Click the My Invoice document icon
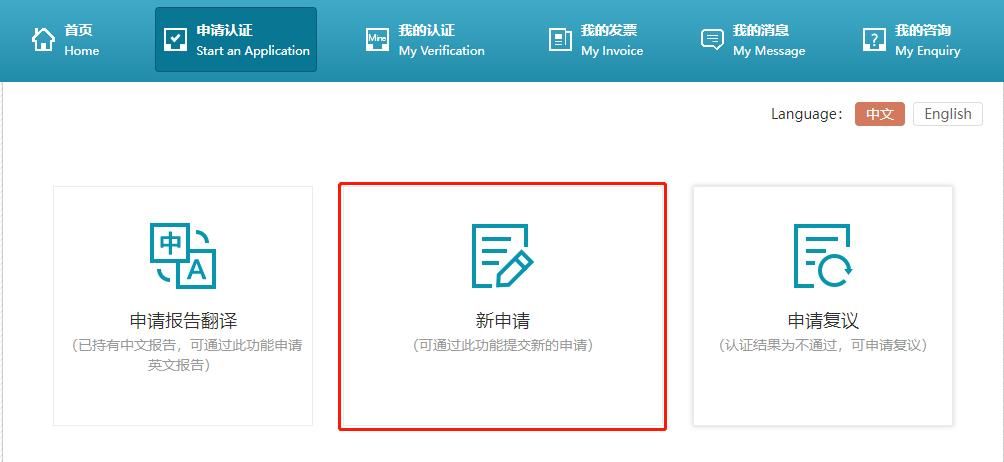This screenshot has height=462, width=1004. [x=560, y=40]
